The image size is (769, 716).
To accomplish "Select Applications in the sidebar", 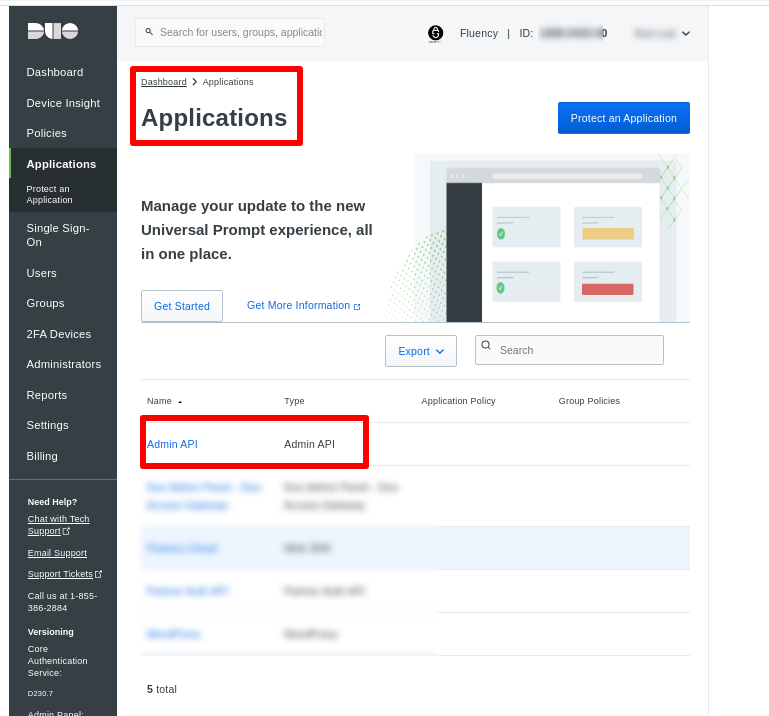I will (x=61, y=164).
